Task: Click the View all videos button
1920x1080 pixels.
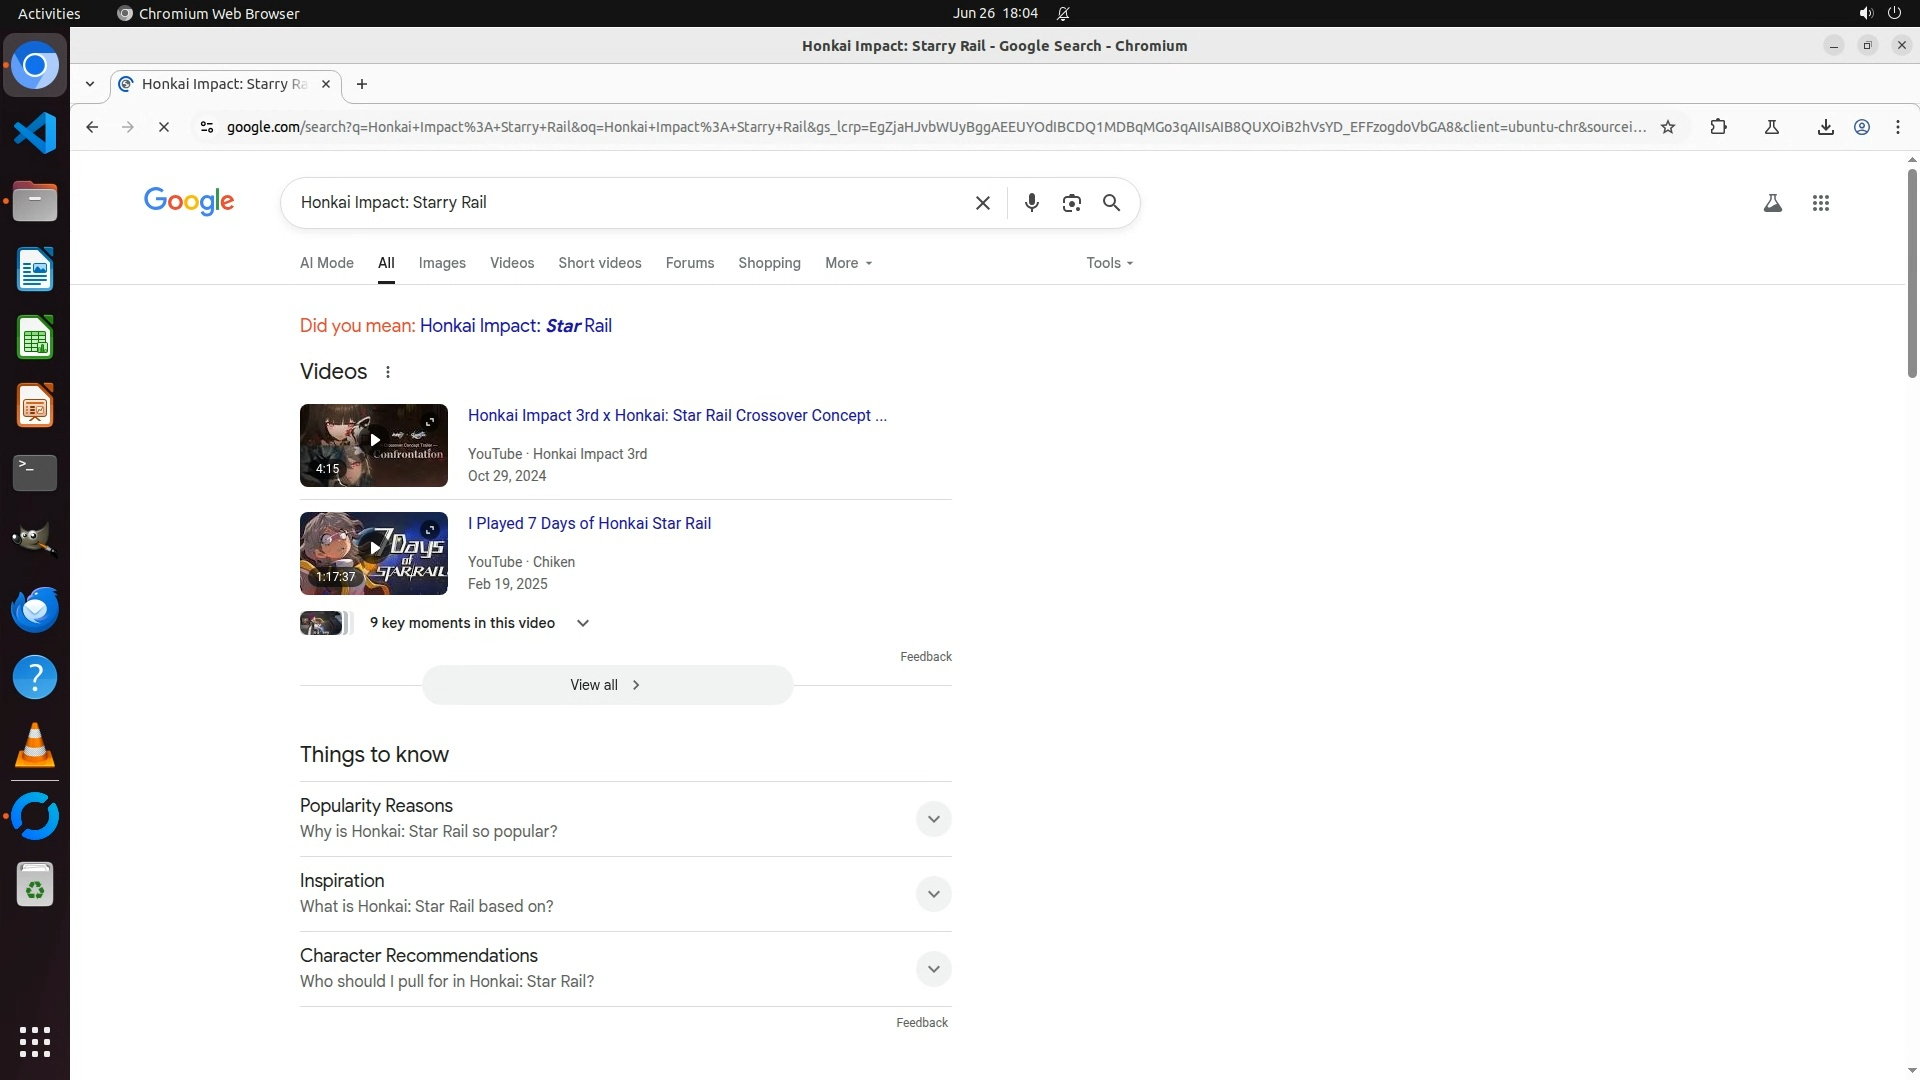Action: pos(607,685)
